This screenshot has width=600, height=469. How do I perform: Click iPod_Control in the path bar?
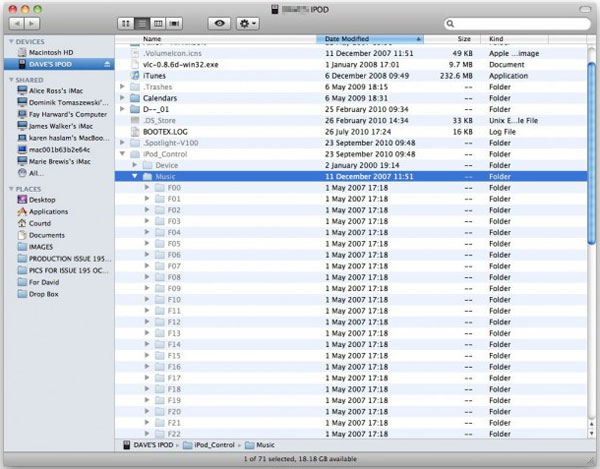(x=209, y=445)
